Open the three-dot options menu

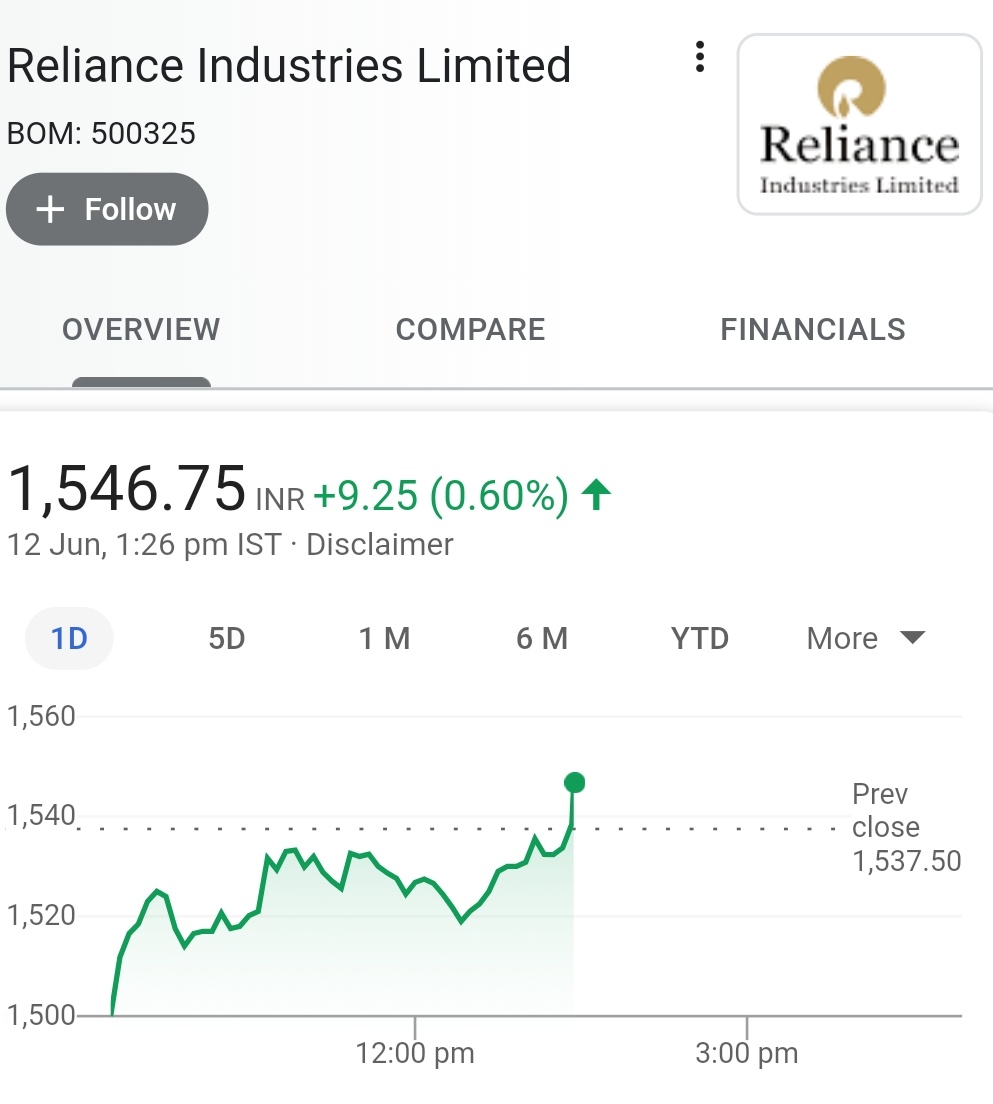(699, 57)
